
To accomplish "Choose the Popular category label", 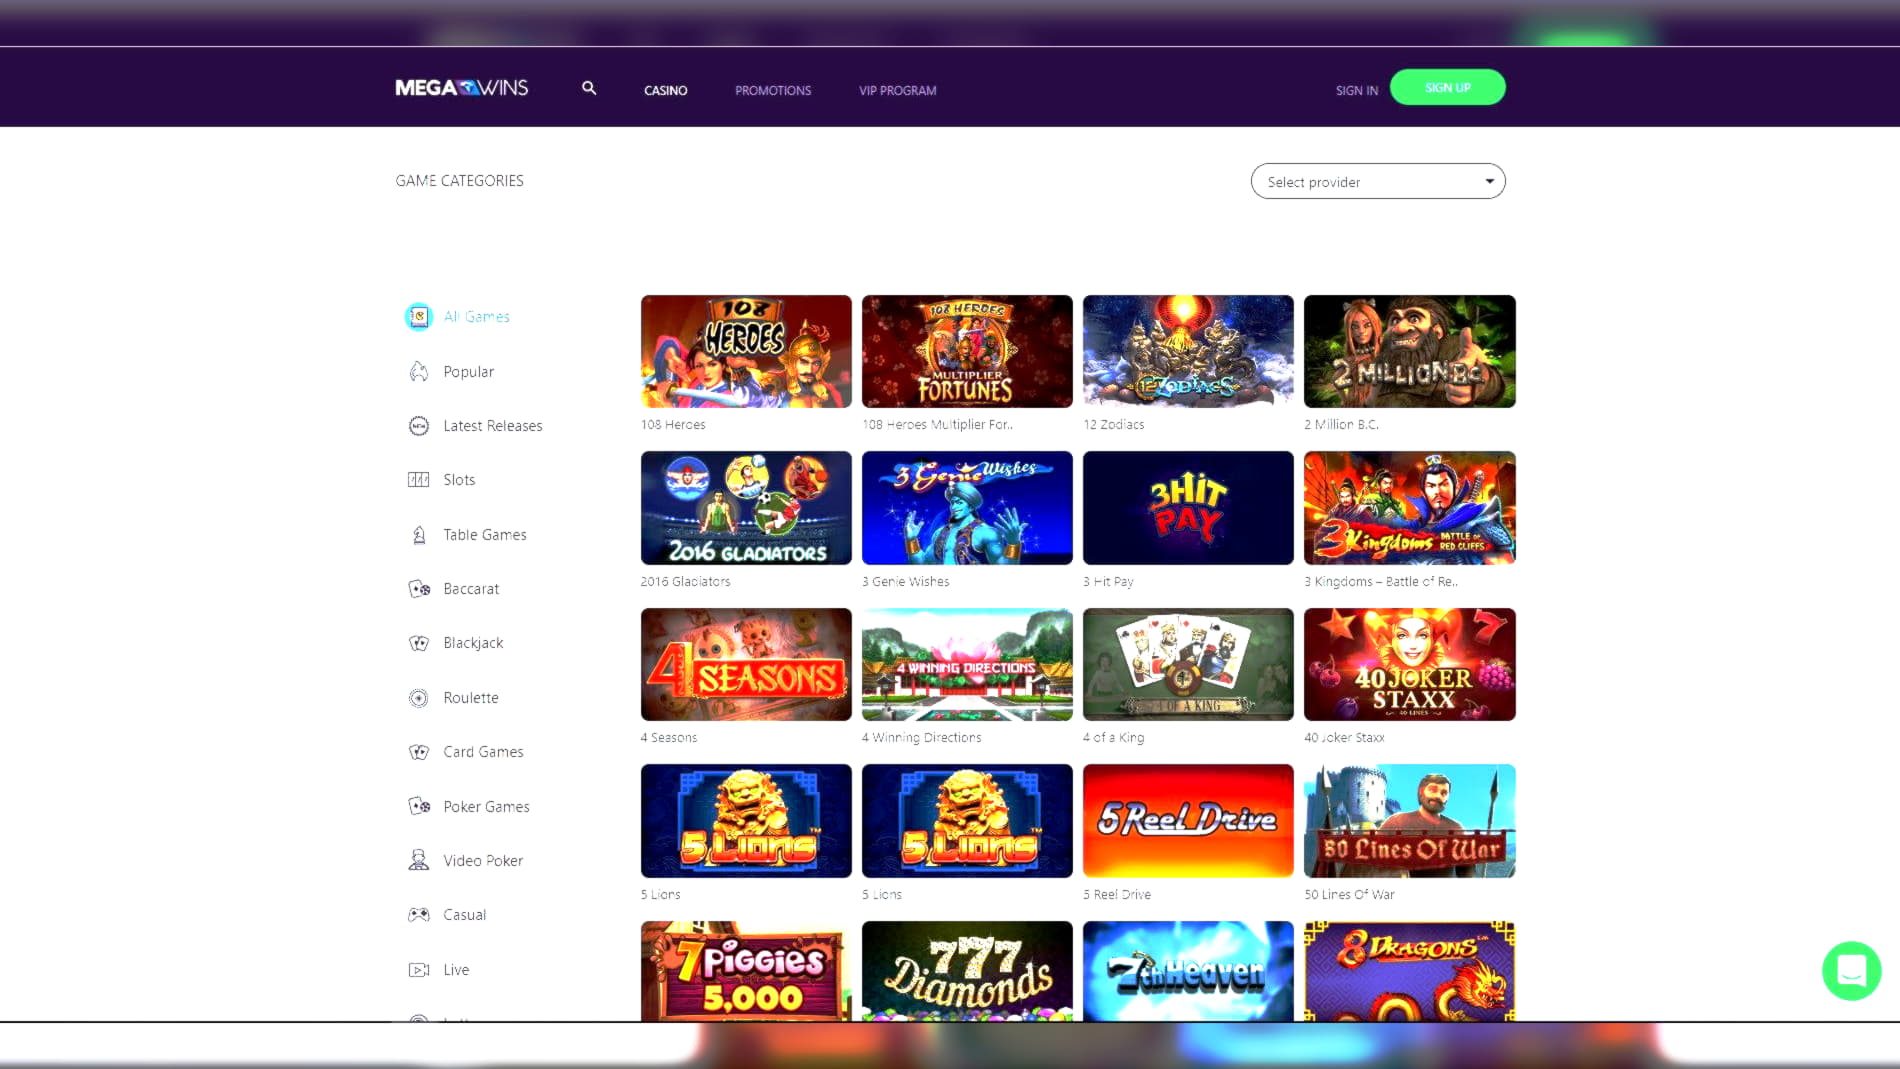I will point(468,372).
